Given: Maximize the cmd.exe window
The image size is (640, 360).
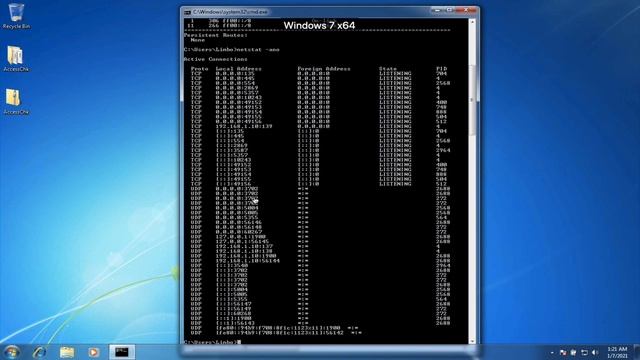Looking at the screenshot, I should click(x=449, y=10).
